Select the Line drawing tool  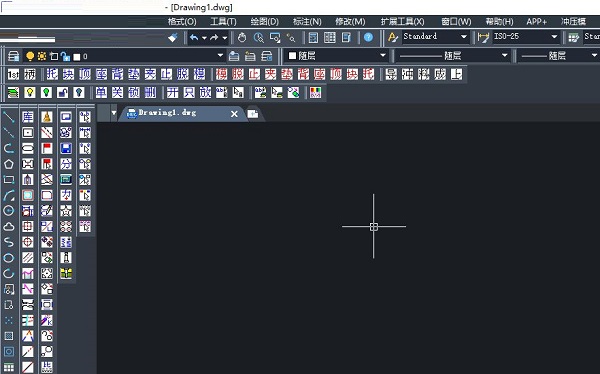(x=8, y=117)
